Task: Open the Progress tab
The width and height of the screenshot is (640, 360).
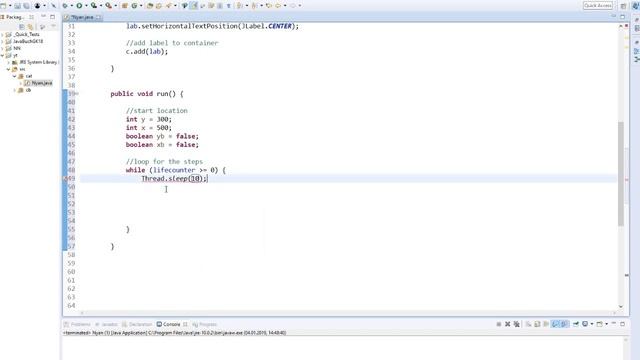Action: point(205,324)
